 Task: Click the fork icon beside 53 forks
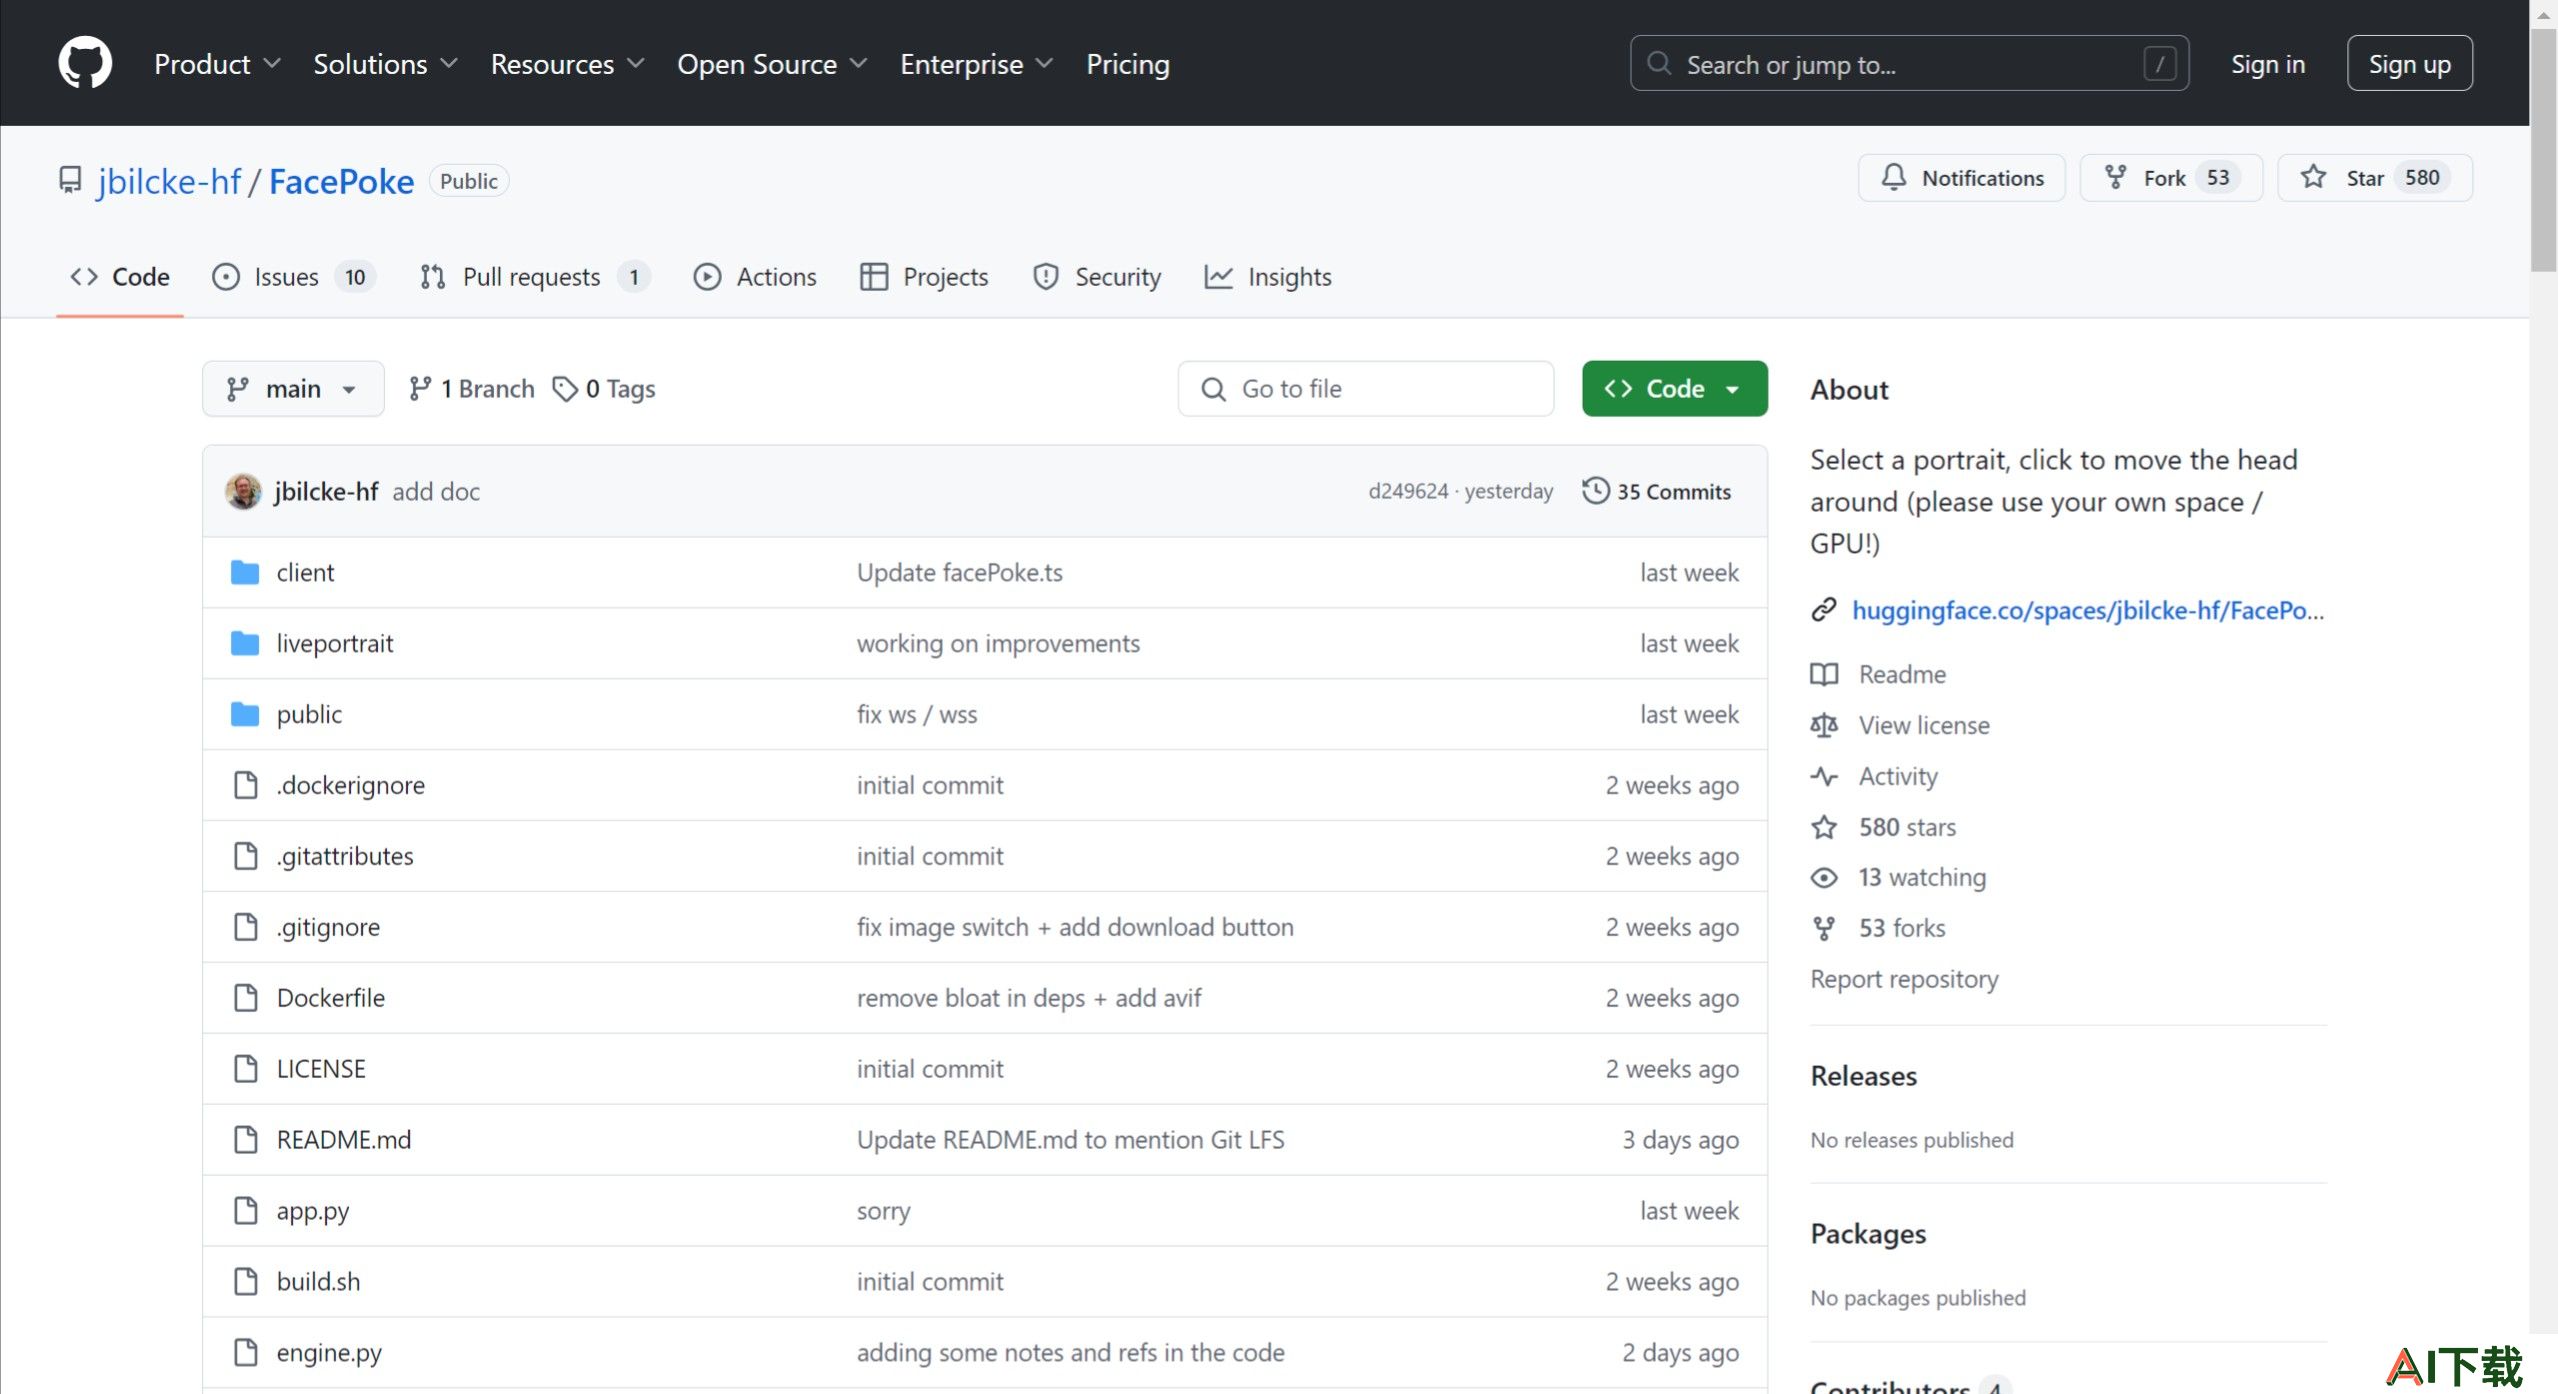[x=1824, y=928]
